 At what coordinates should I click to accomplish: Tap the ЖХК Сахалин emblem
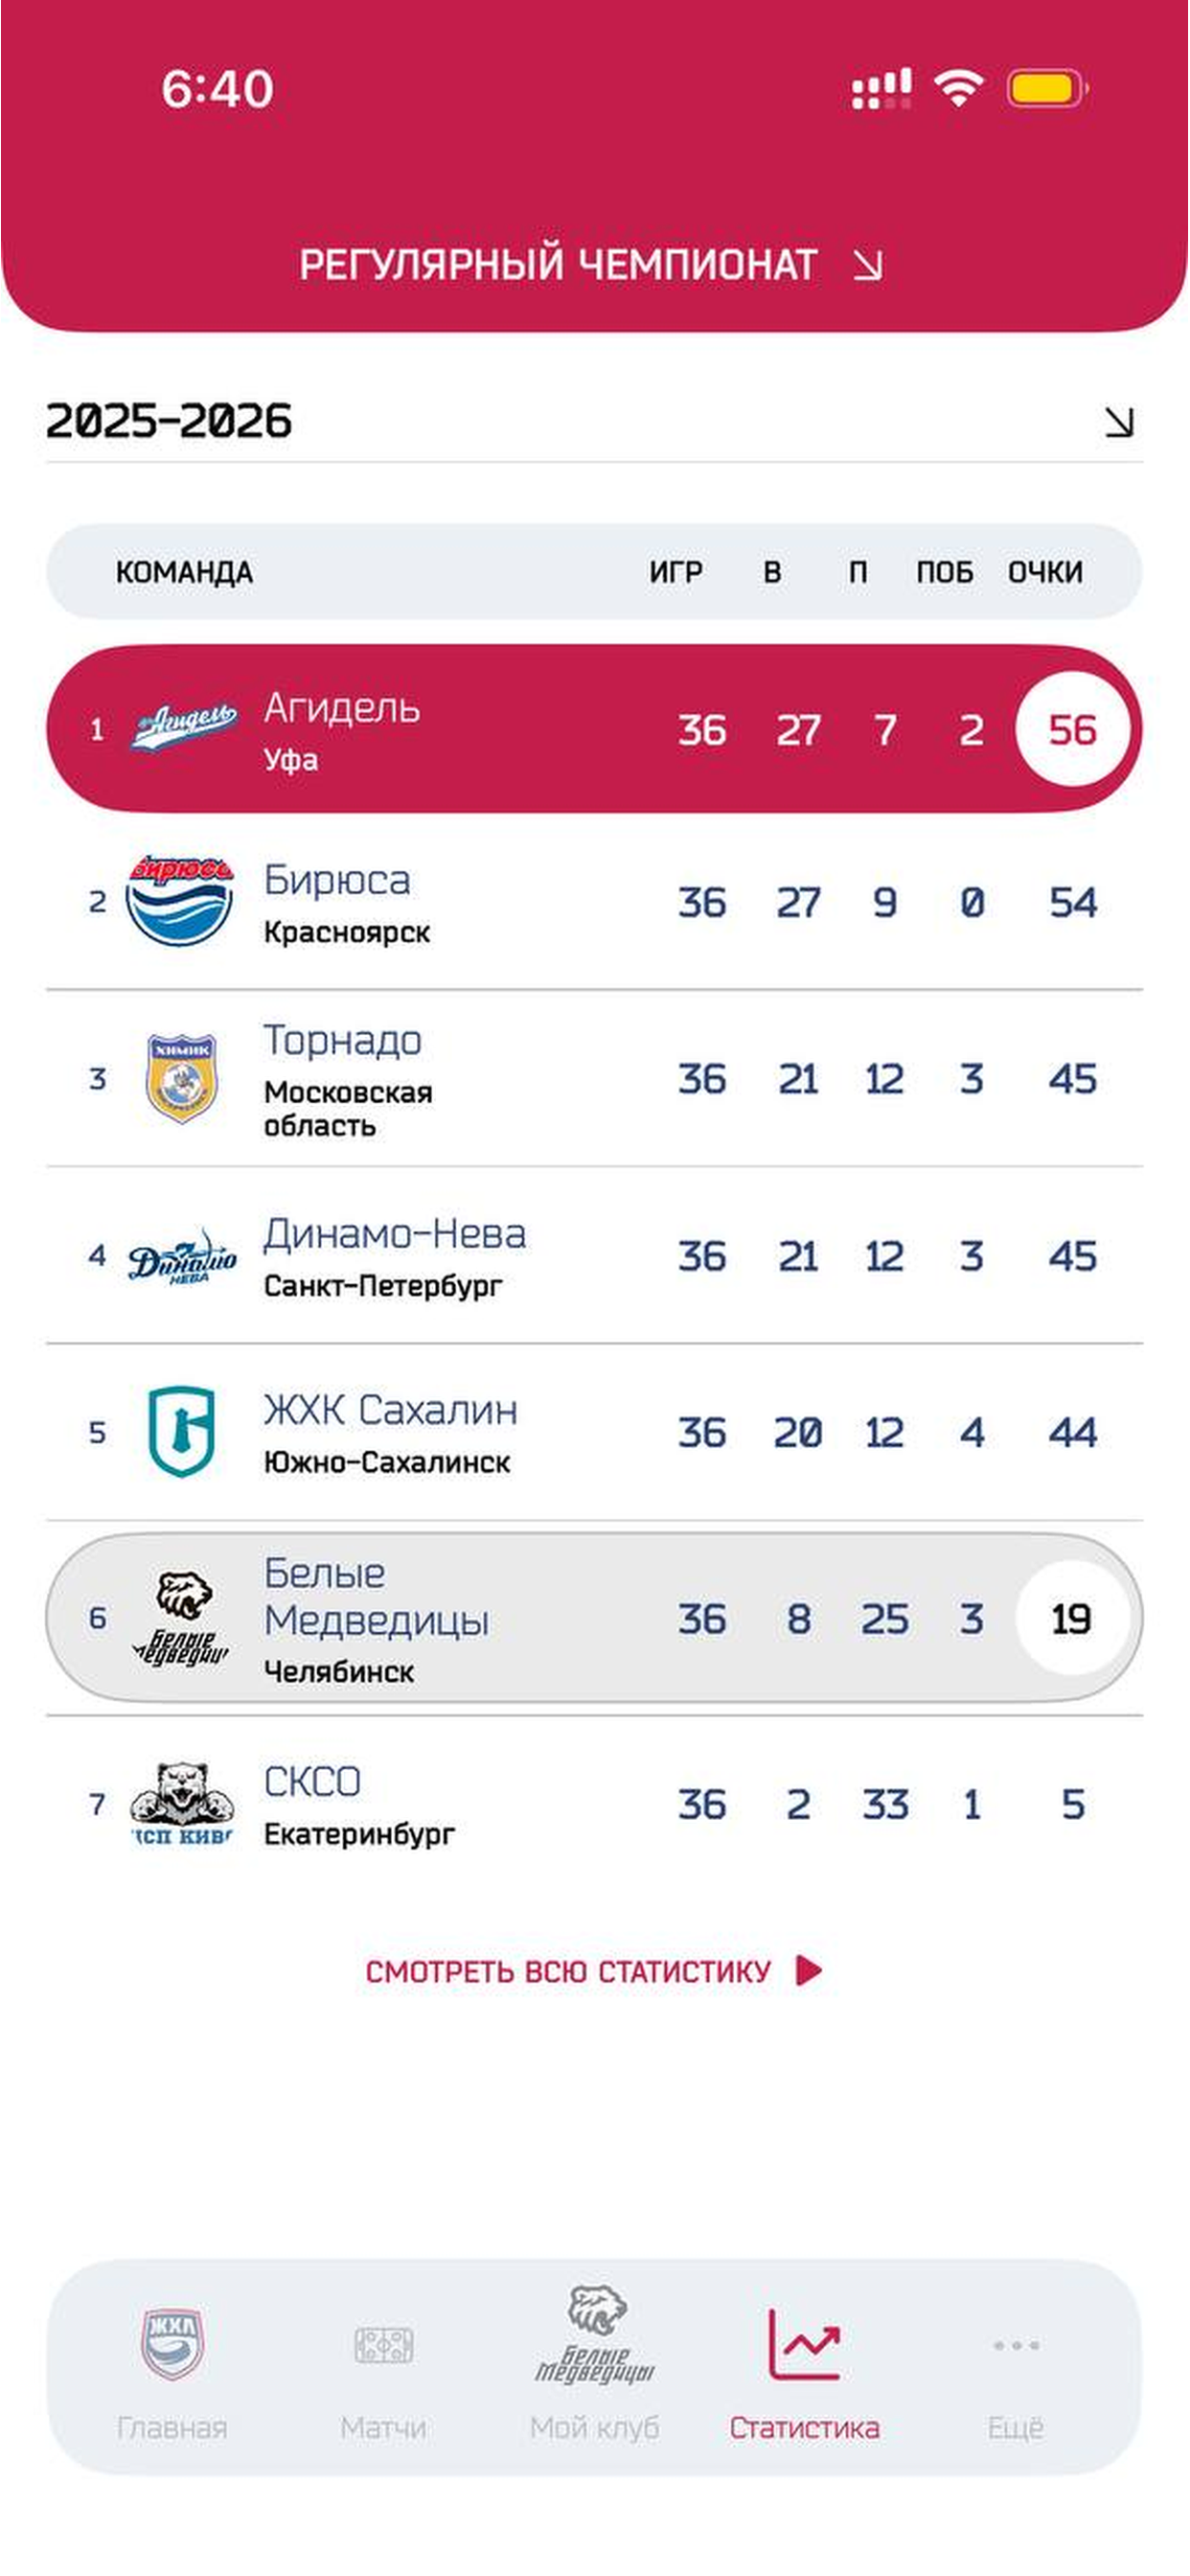click(x=181, y=1431)
